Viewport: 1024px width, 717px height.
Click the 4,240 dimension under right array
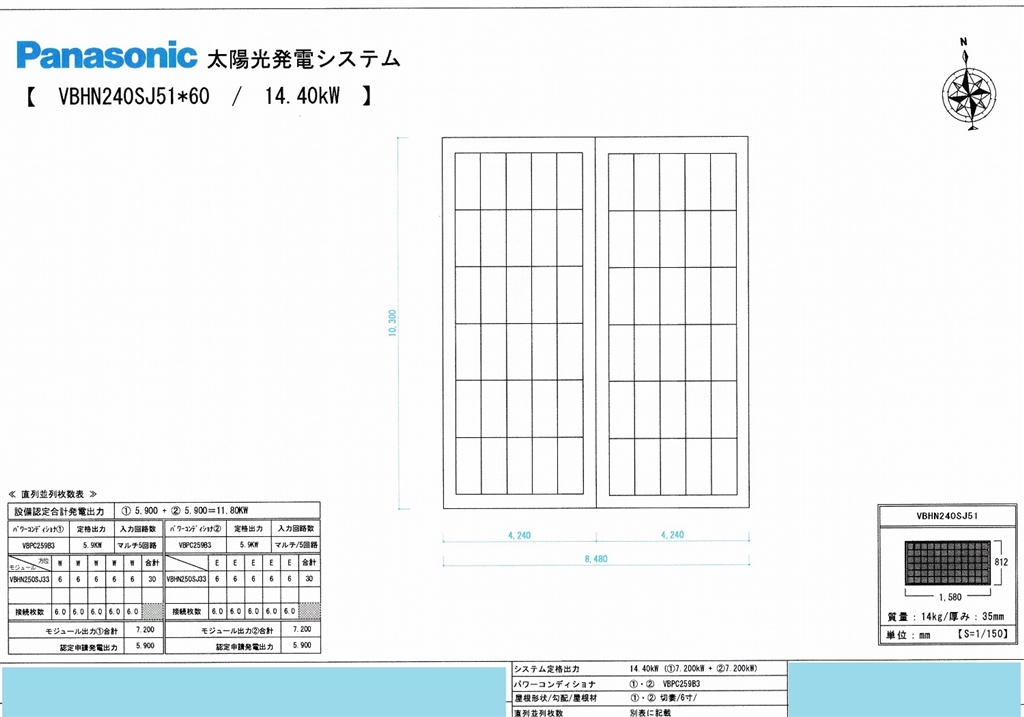click(673, 535)
